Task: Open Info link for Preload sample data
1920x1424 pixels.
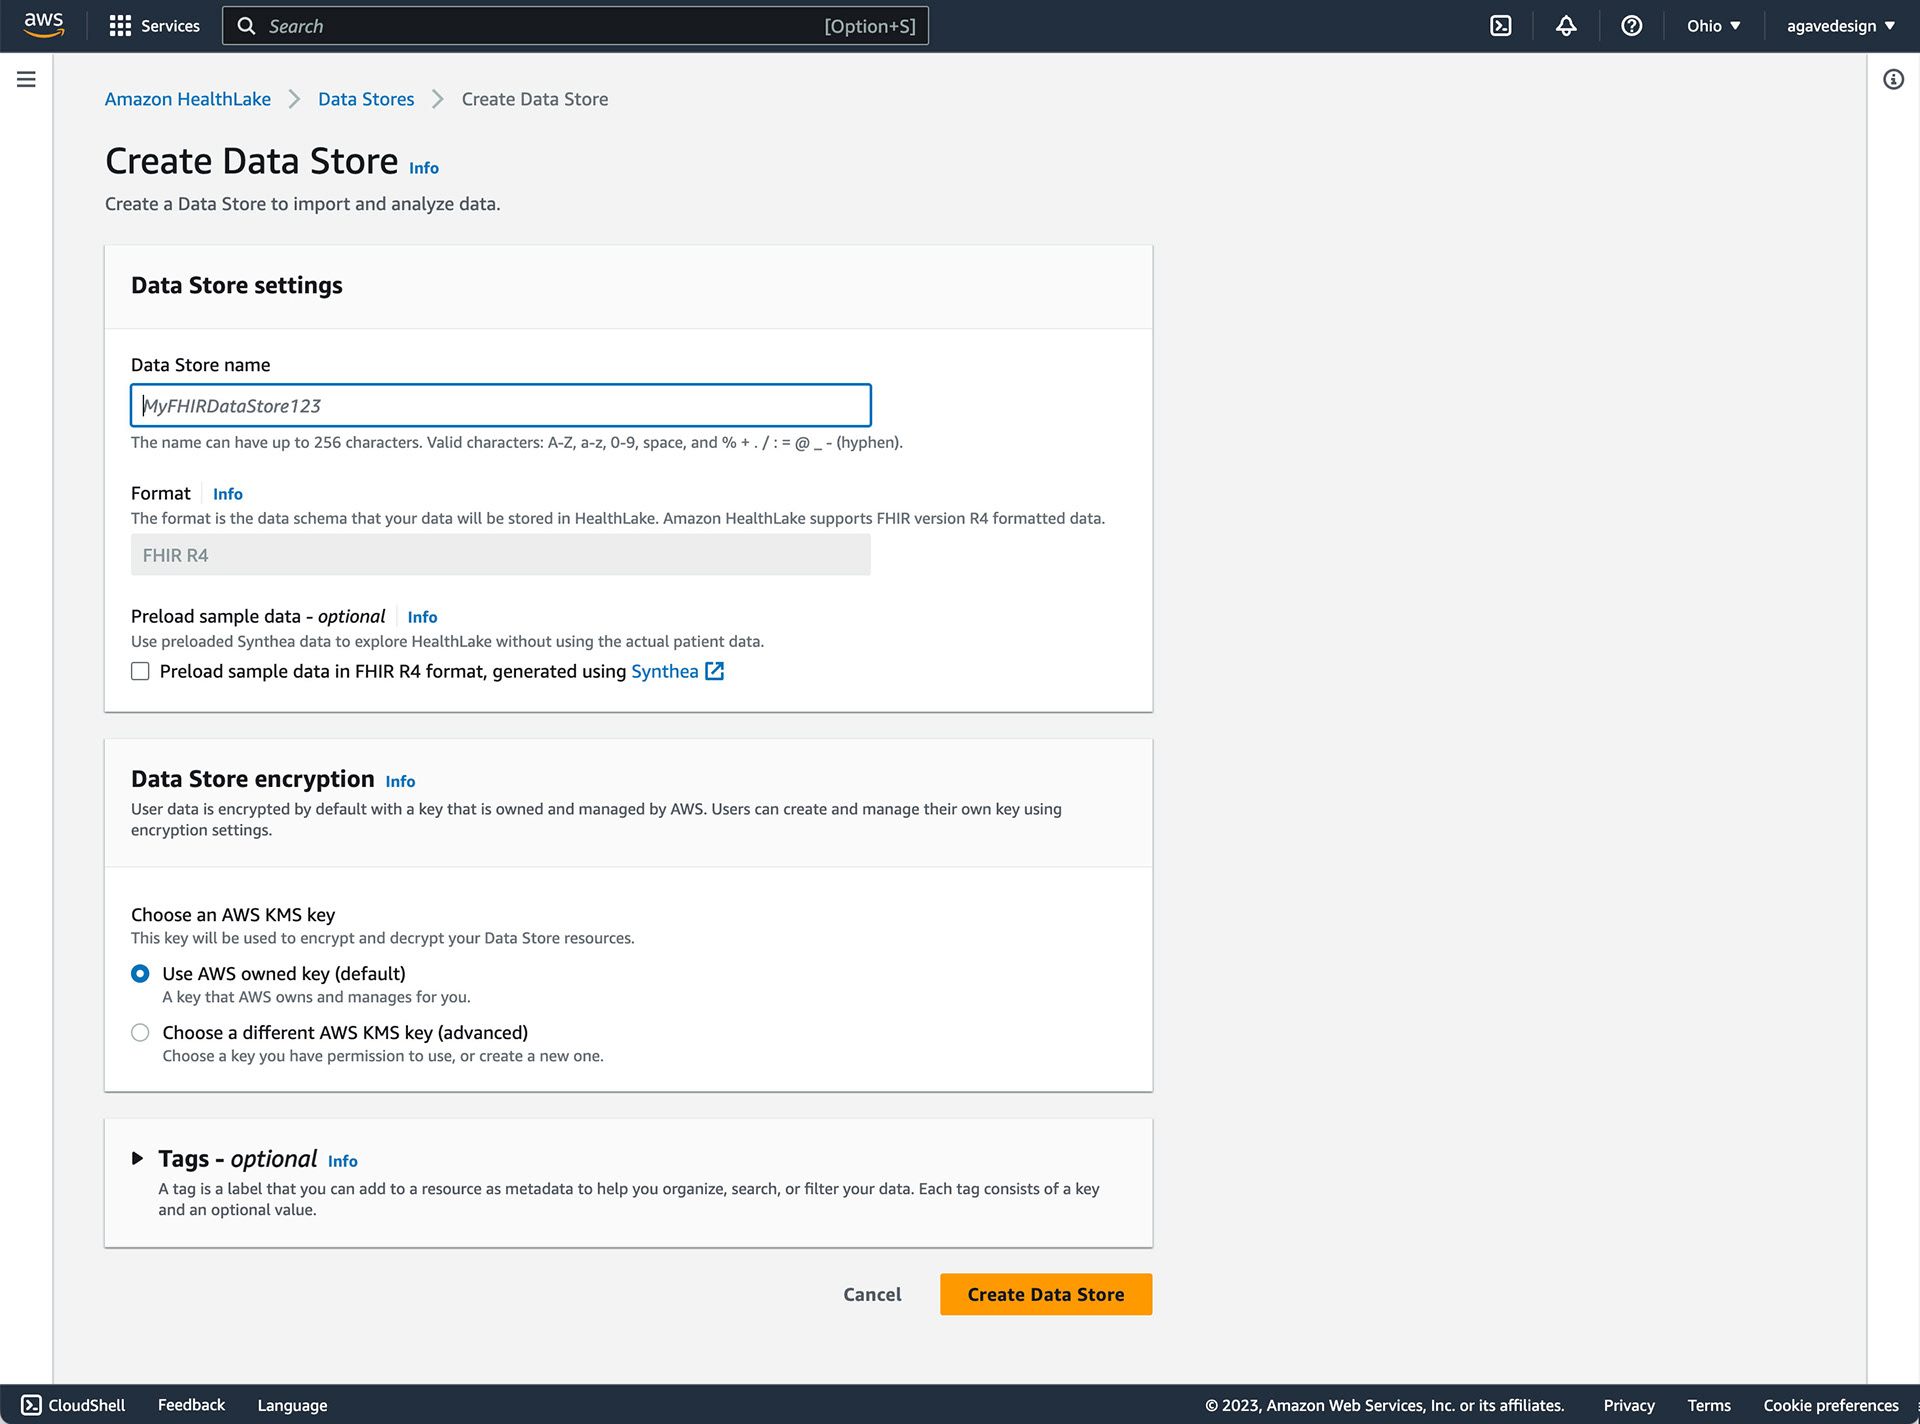Action: tap(422, 617)
